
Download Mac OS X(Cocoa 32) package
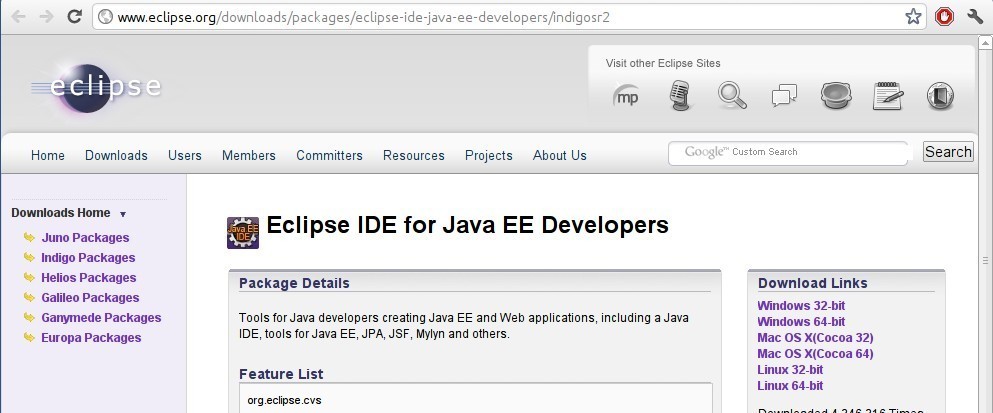tap(815, 338)
